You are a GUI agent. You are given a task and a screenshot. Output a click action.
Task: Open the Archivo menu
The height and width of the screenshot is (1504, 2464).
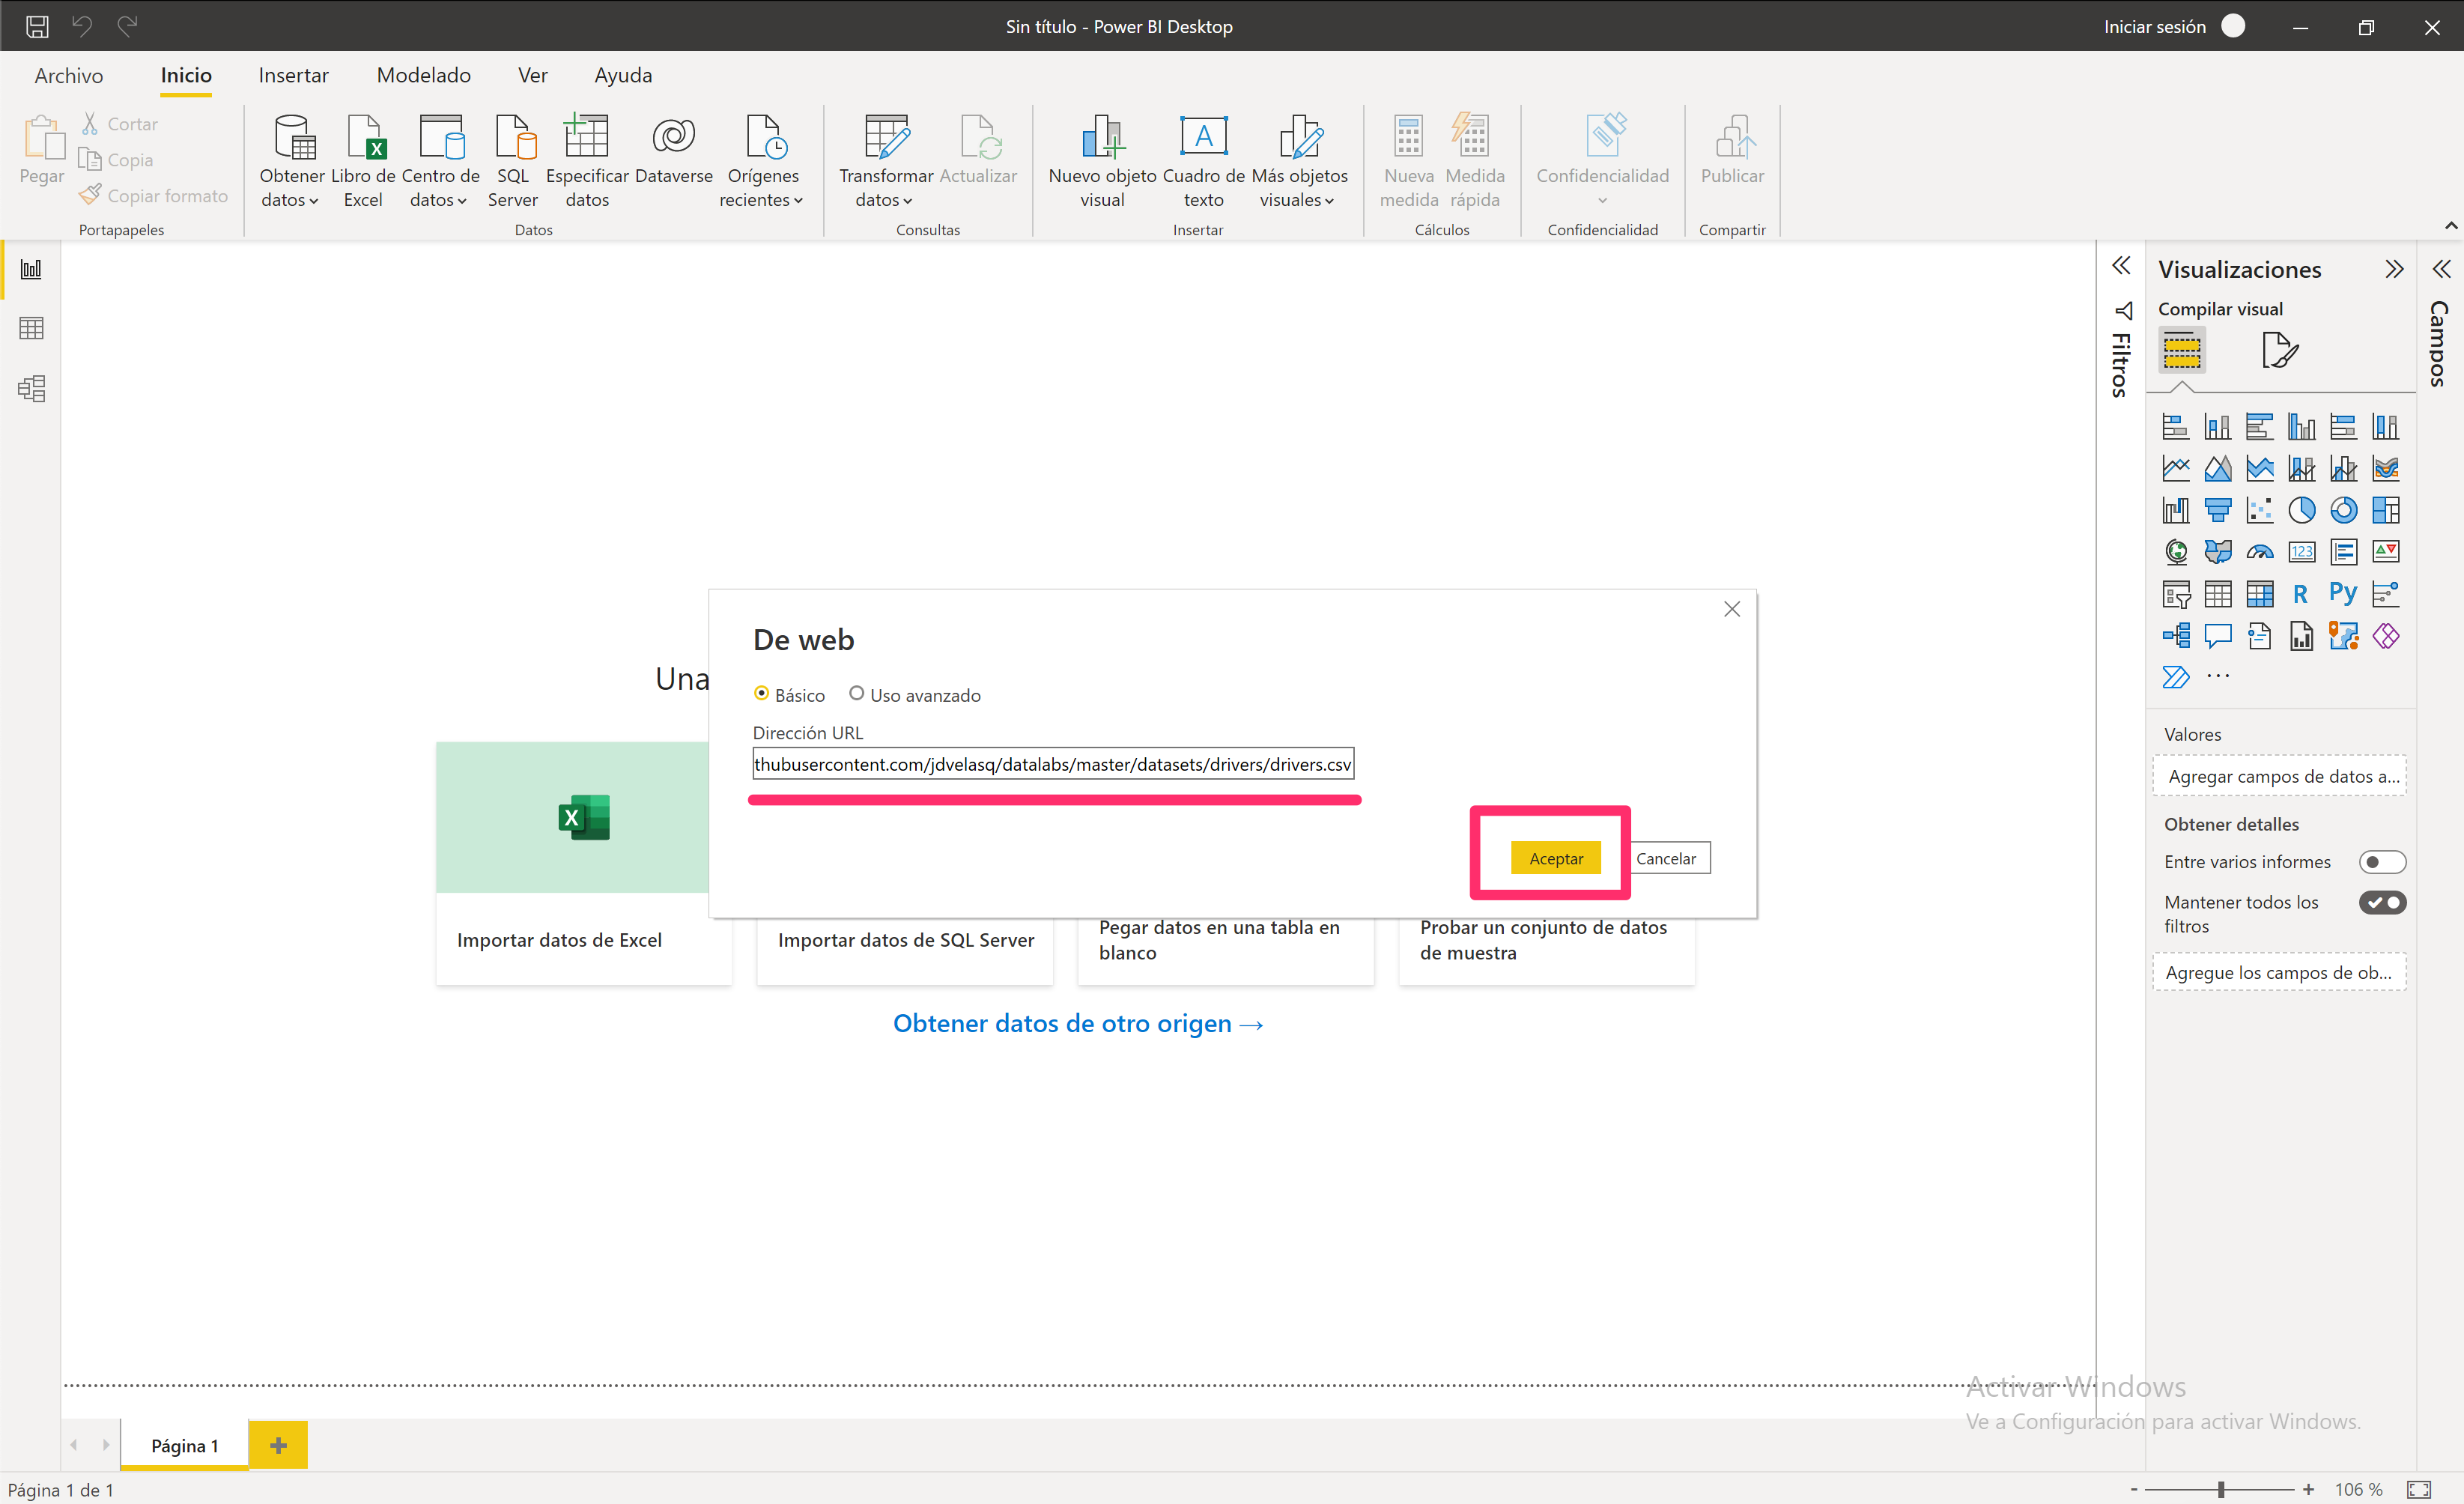[x=68, y=75]
